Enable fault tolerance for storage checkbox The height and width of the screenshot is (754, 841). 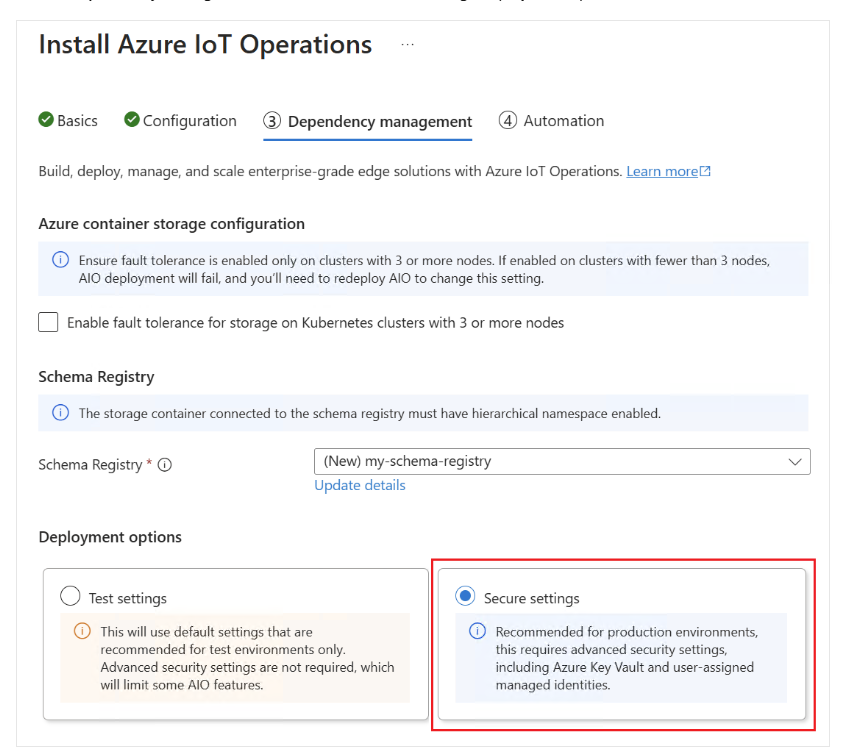pos(48,322)
